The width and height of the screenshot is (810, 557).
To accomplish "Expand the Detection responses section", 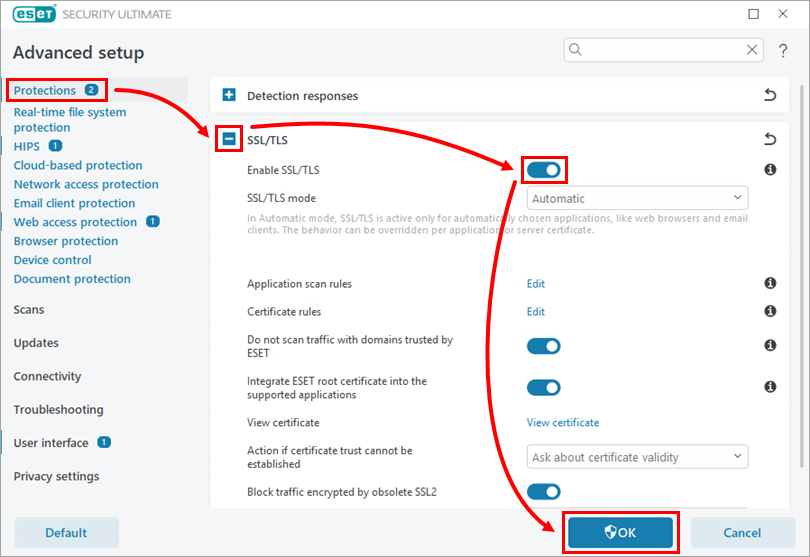I will pos(229,95).
